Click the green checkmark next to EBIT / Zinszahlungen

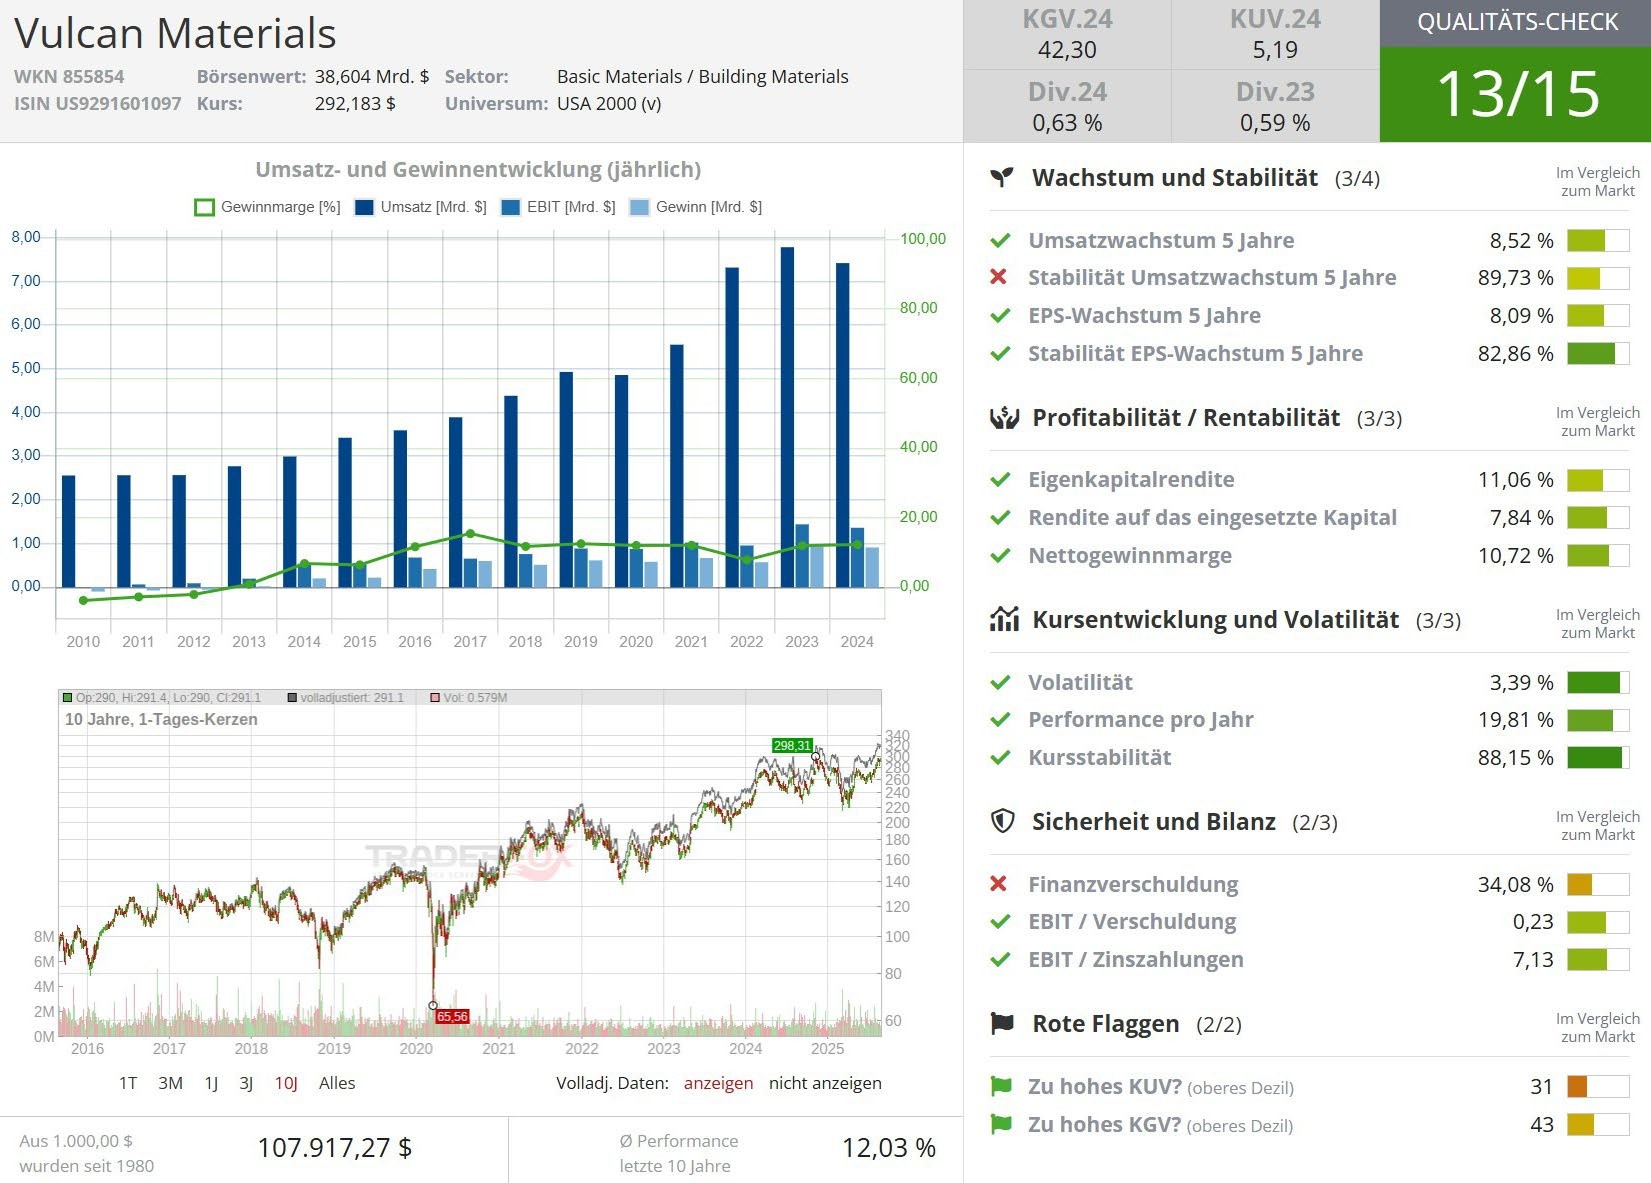1000,960
